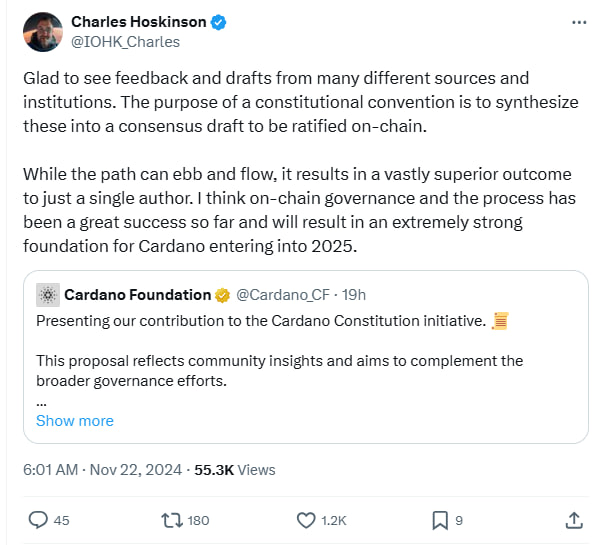Click Cardano Foundation's gold verified badge
The height and width of the screenshot is (545, 600).
point(222,295)
